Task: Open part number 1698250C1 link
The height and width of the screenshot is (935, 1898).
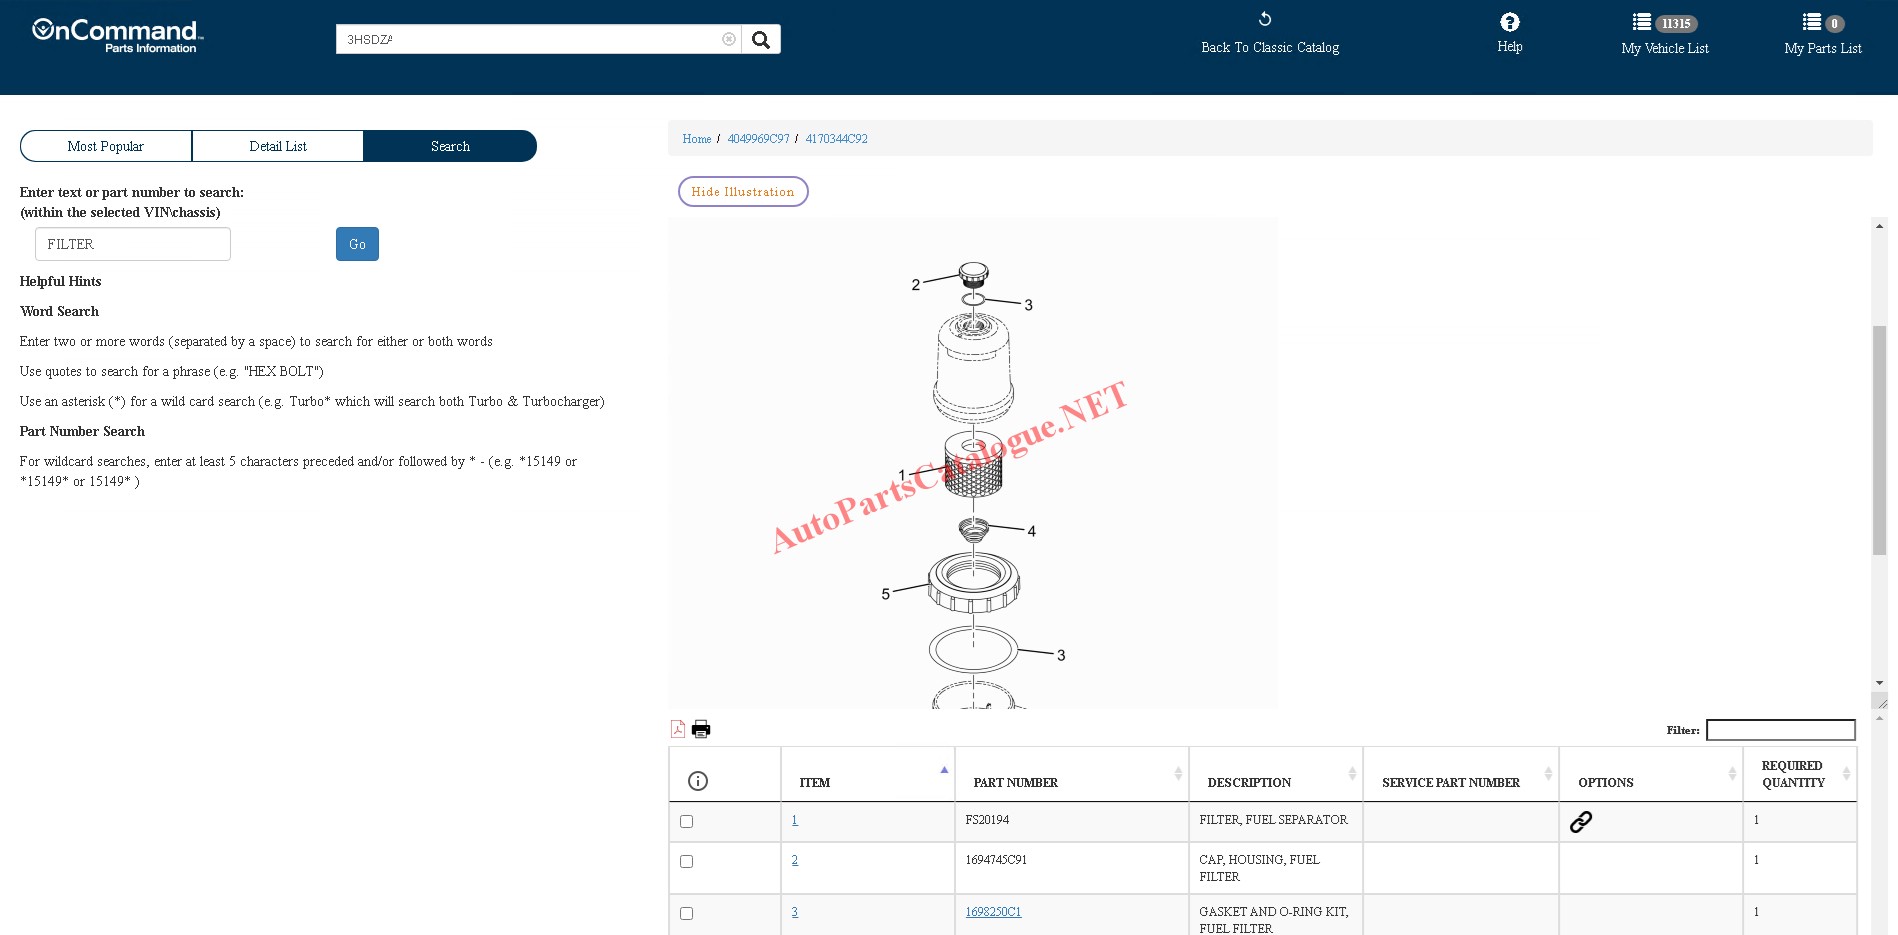Action: pyautogui.click(x=993, y=912)
